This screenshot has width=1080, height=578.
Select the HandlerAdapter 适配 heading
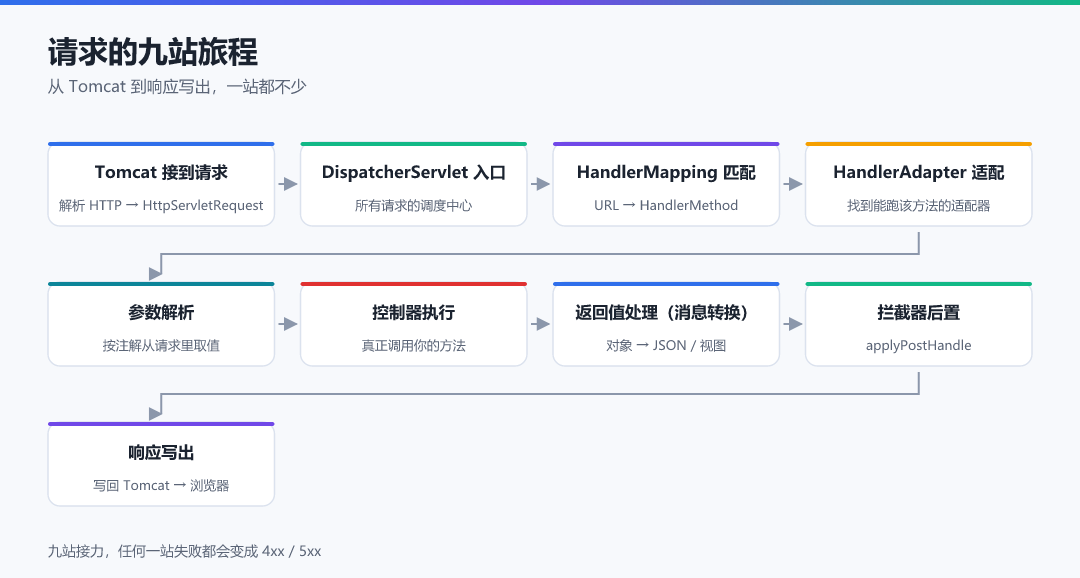[x=919, y=172]
